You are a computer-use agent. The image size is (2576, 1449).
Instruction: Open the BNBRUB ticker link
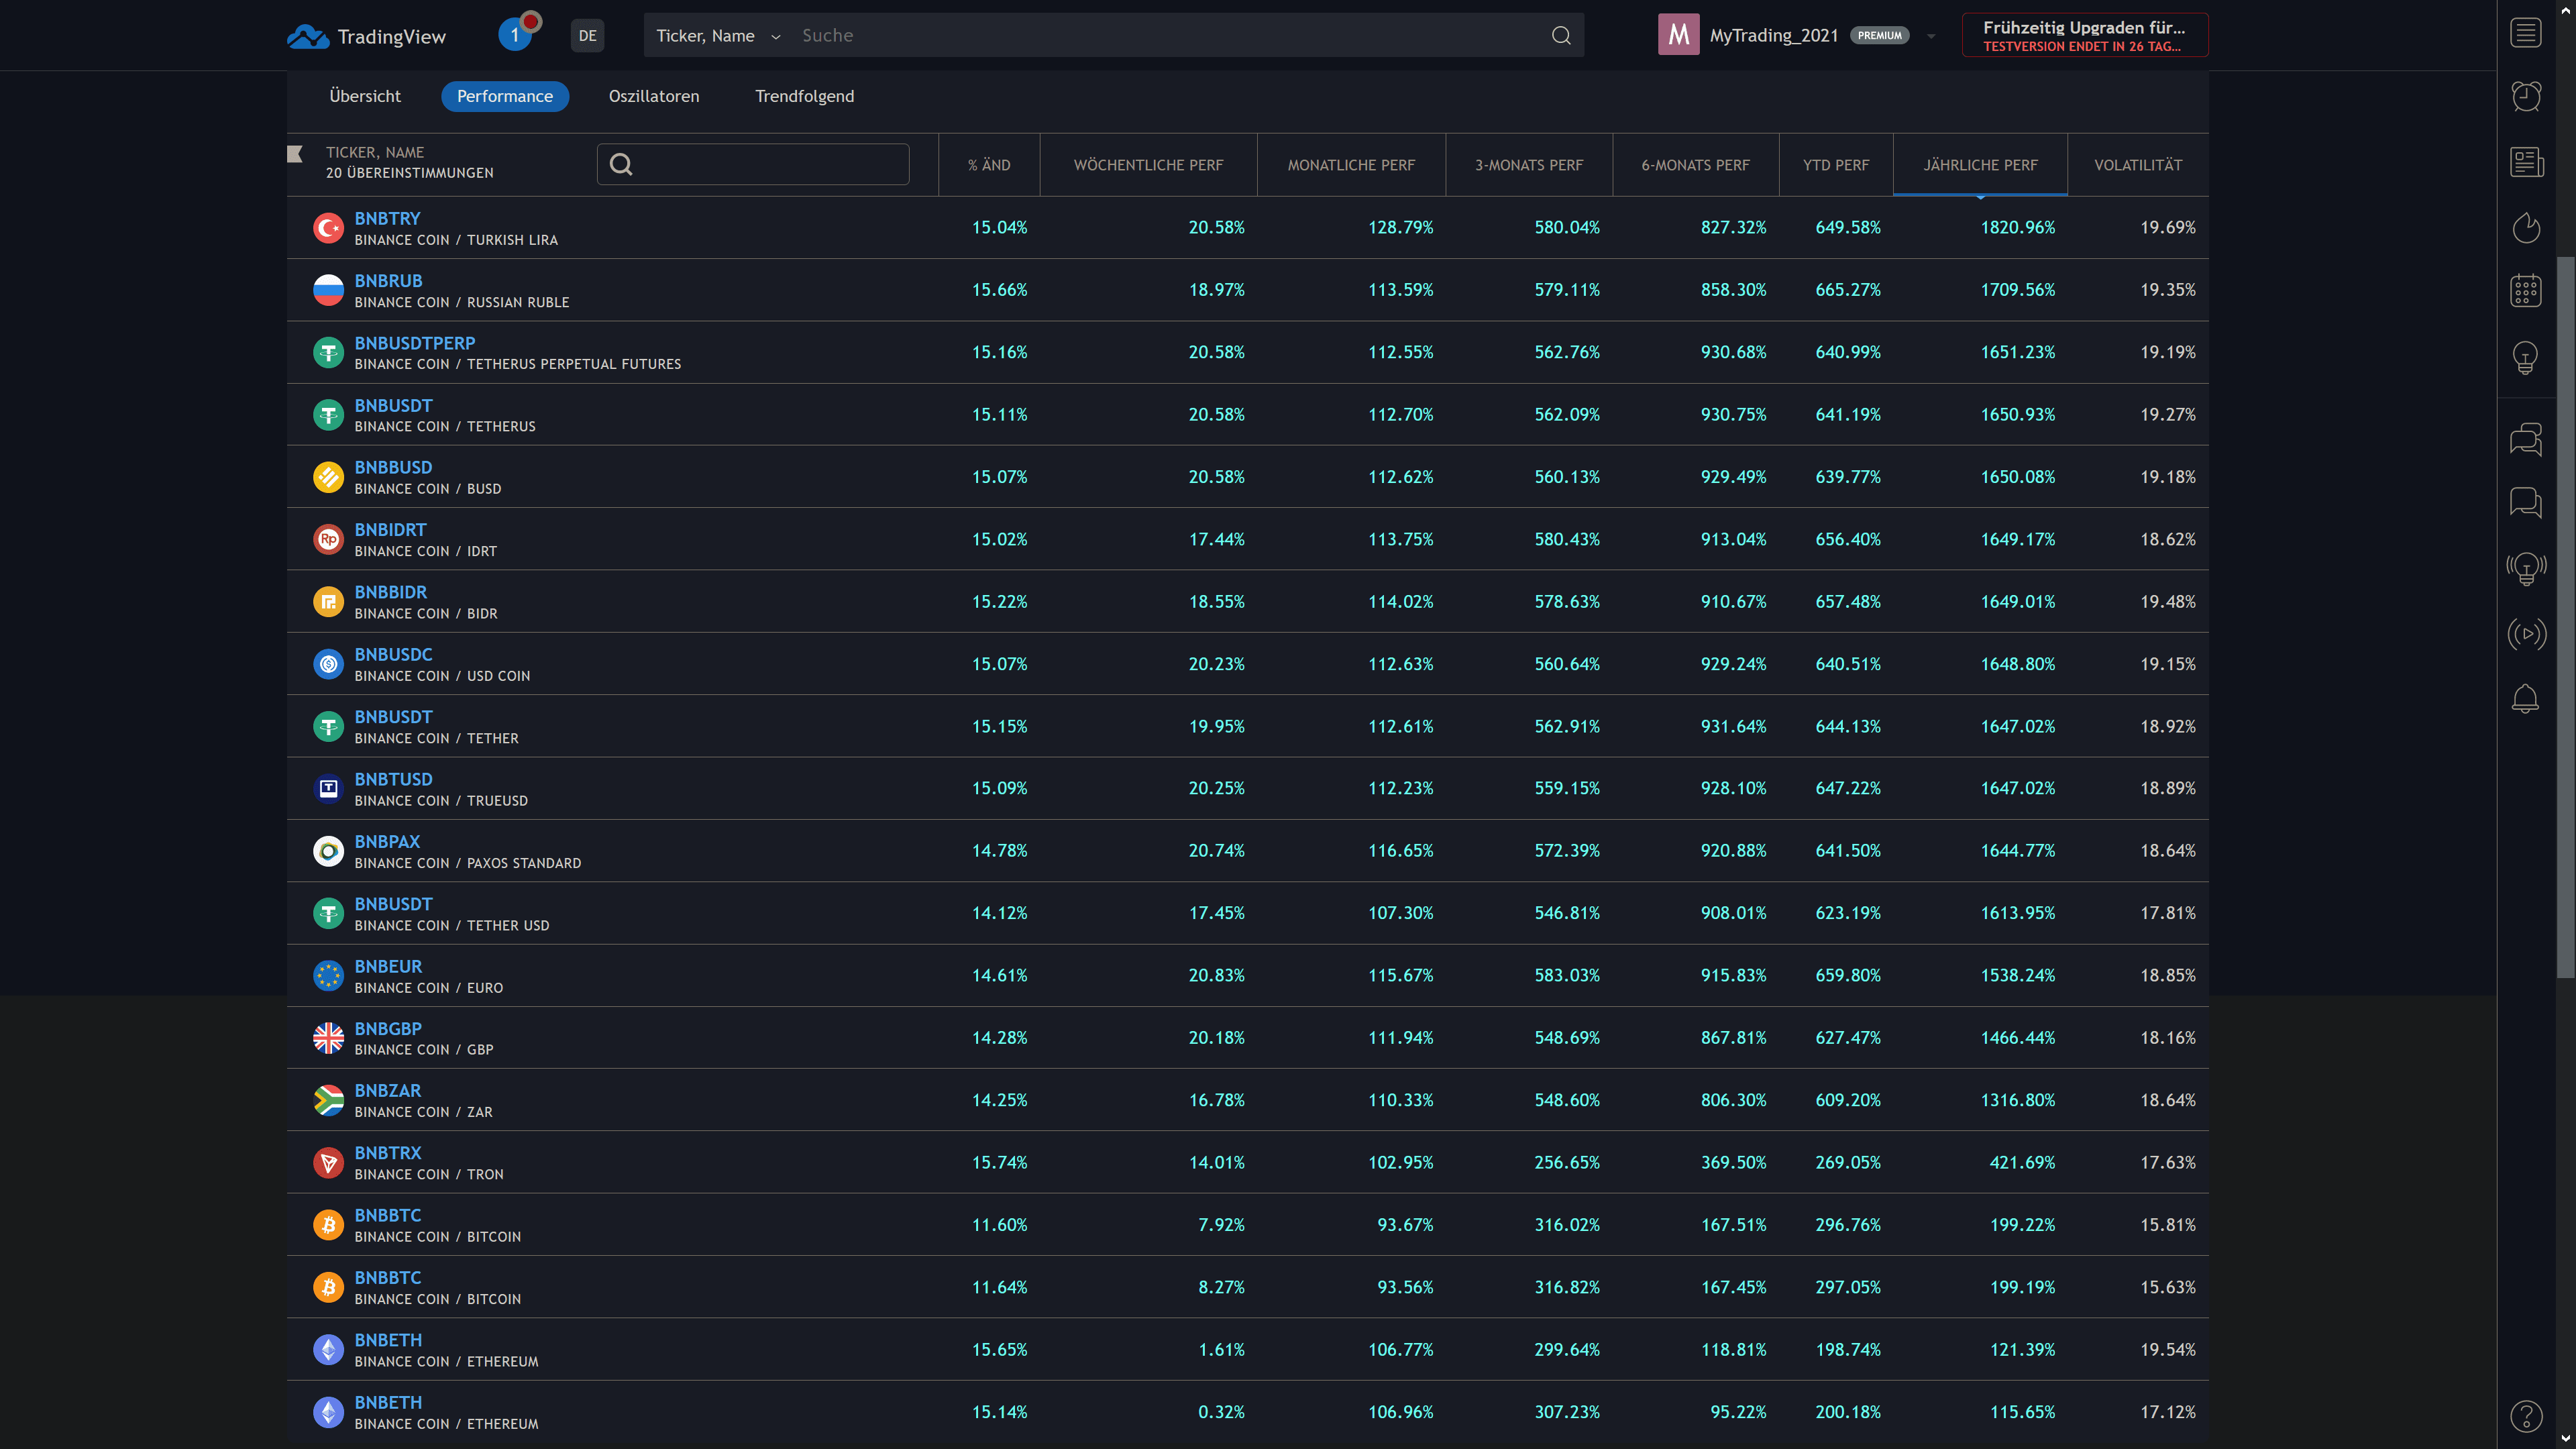click(388, 281)
